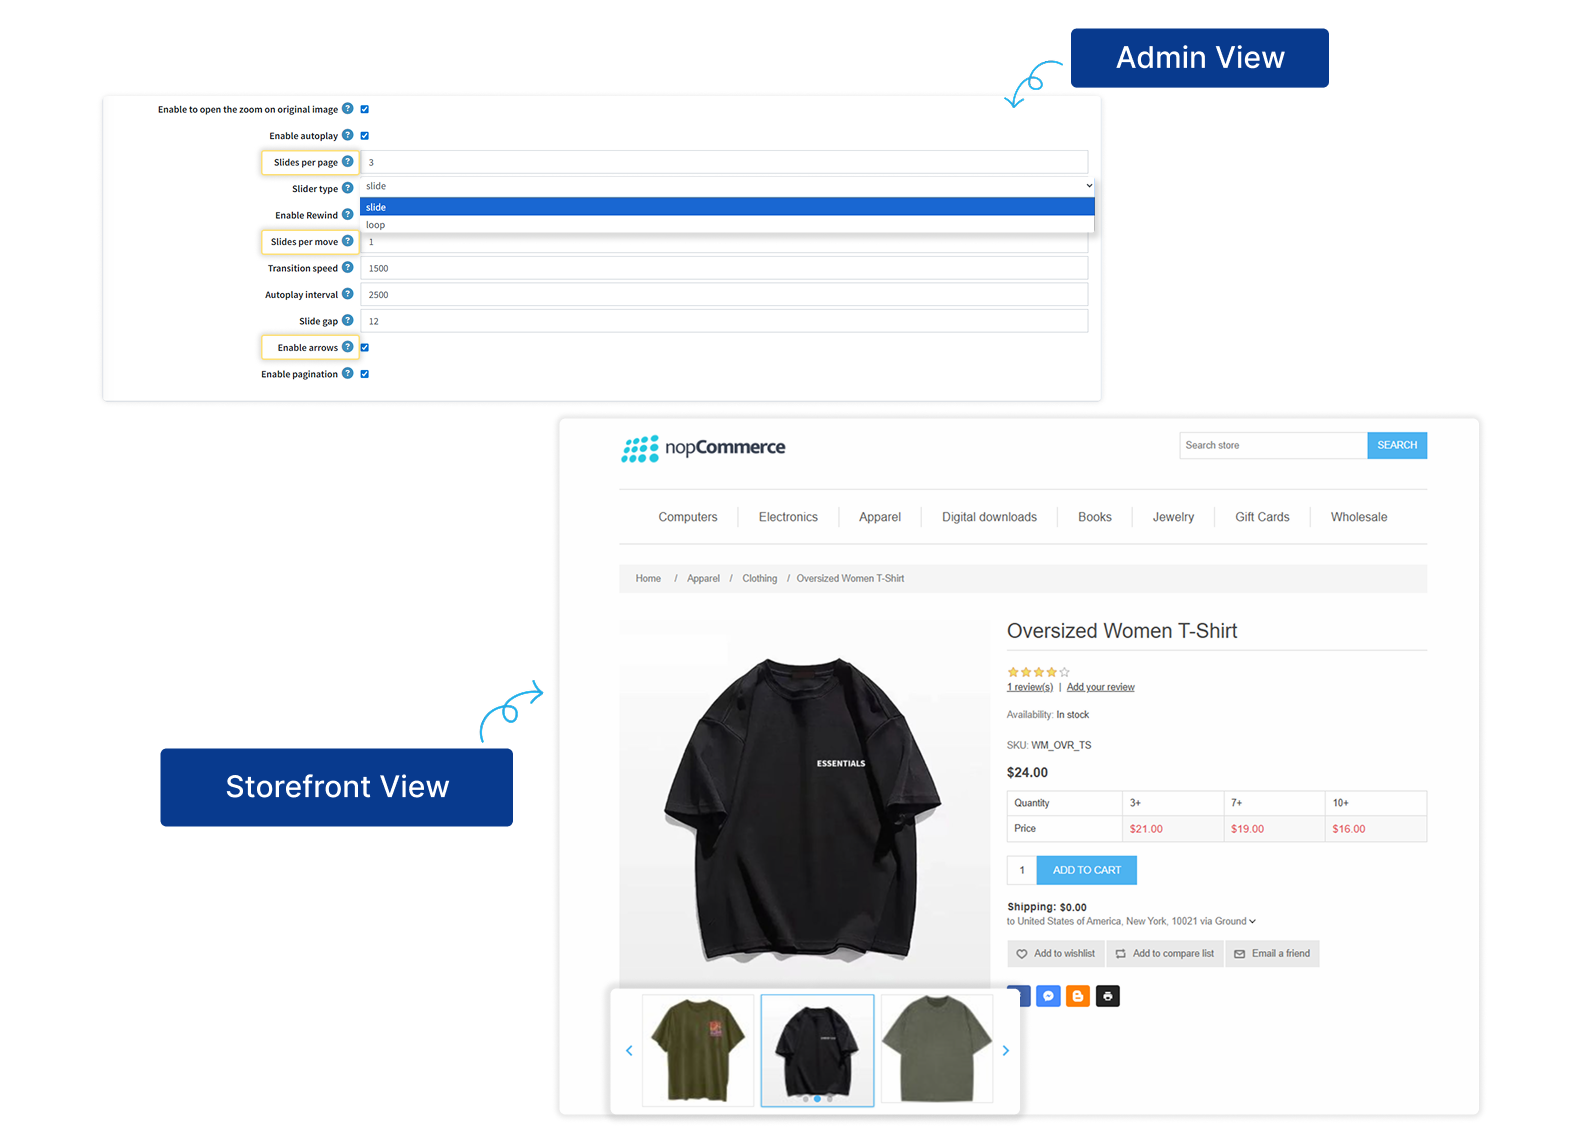Click the Search store input field

(1273, 445)
